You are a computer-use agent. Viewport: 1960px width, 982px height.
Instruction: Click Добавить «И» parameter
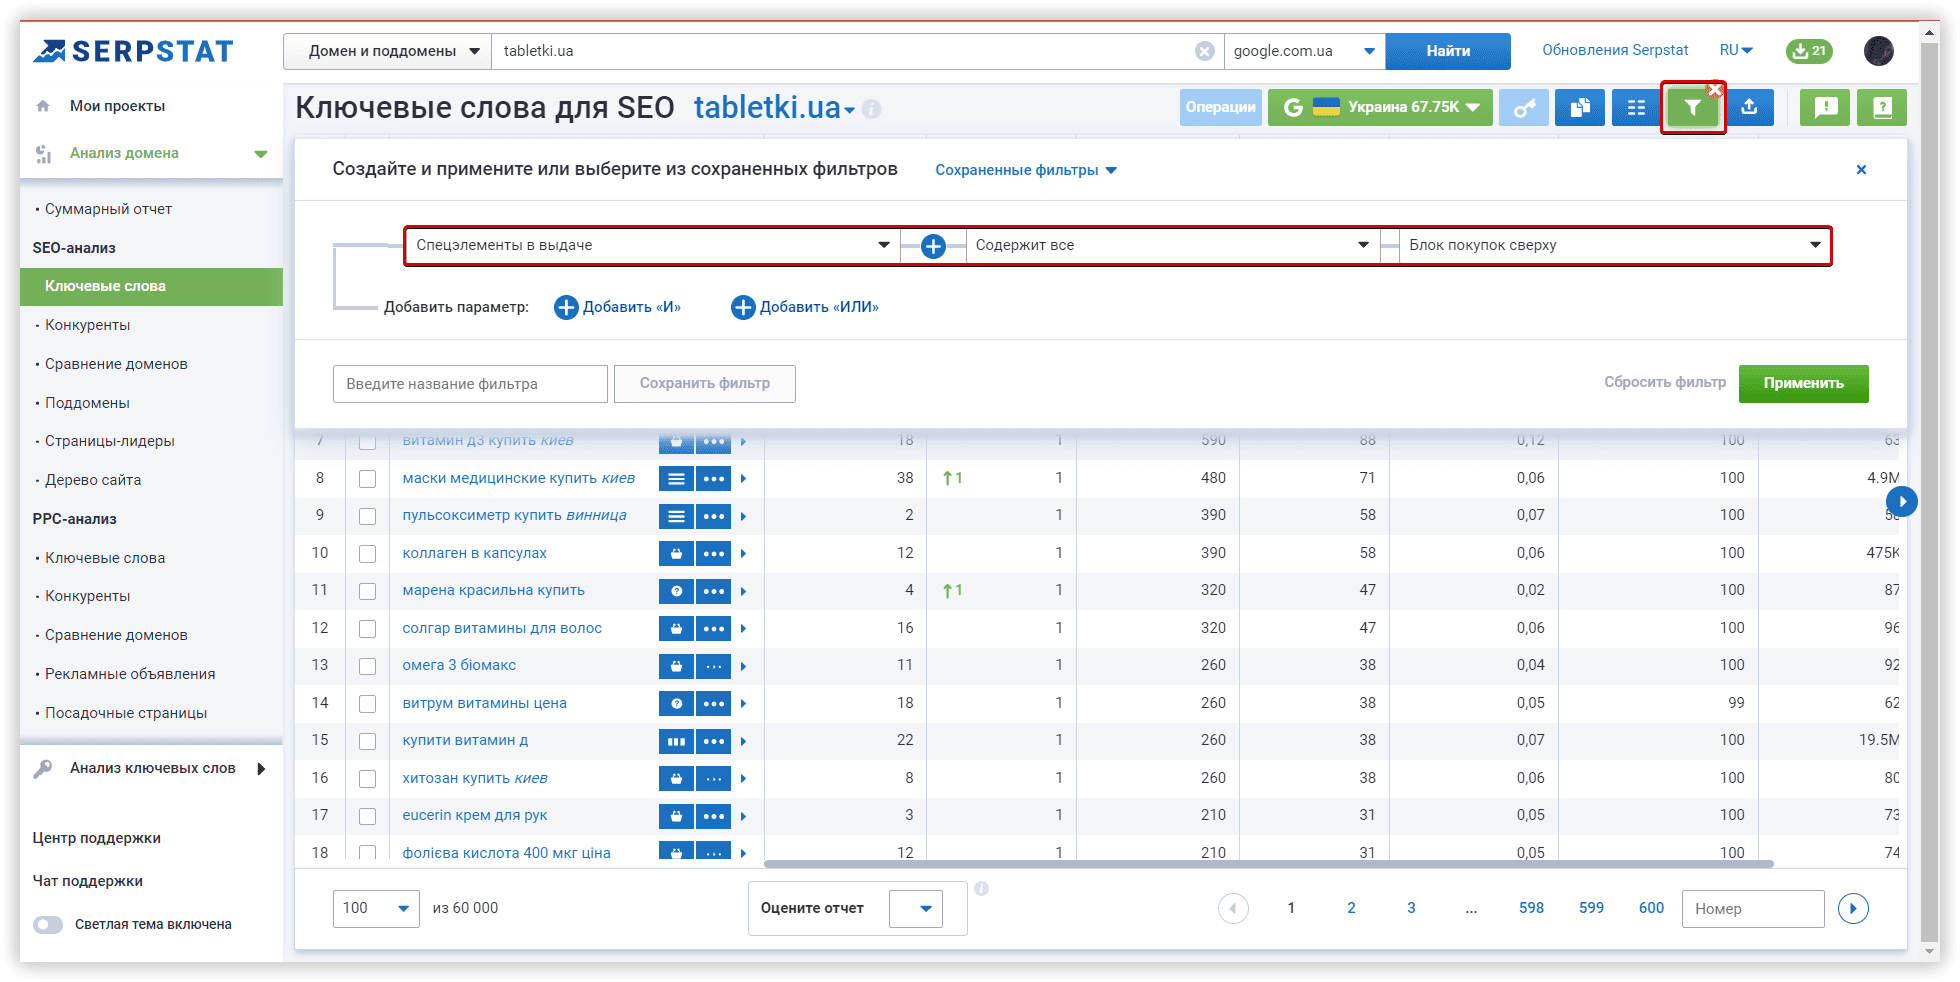pyautogui.click(x=618, y=307)
